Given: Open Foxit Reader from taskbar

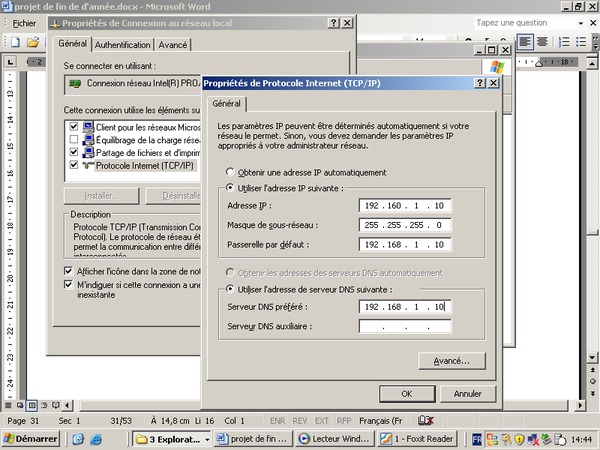Looking at the screenshot, I should (x=417, y=439).
